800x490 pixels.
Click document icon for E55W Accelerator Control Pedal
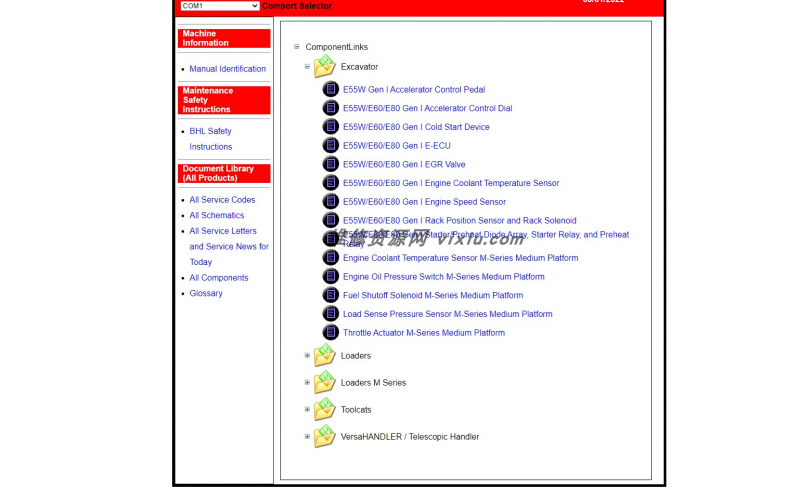pyautogui.click(x=331, y=89)
